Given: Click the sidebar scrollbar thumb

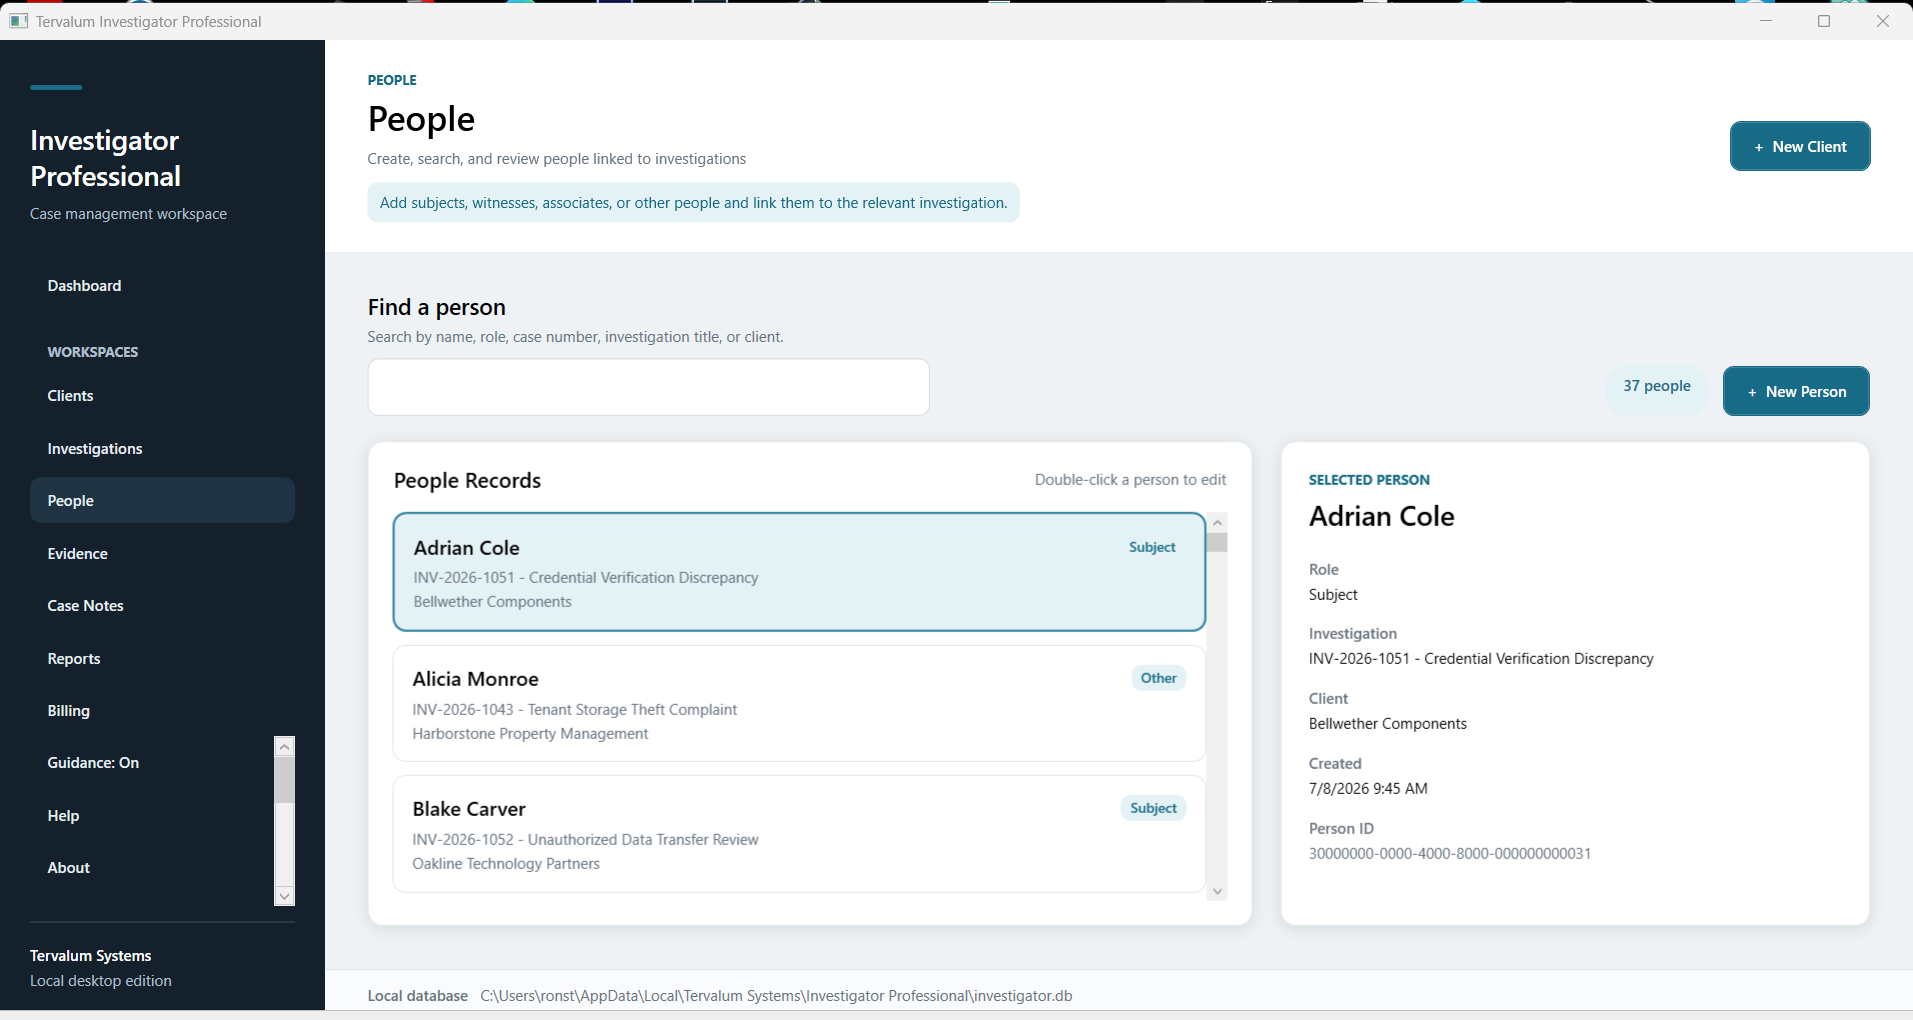Looking at the screenshot, I should [285, 780].
